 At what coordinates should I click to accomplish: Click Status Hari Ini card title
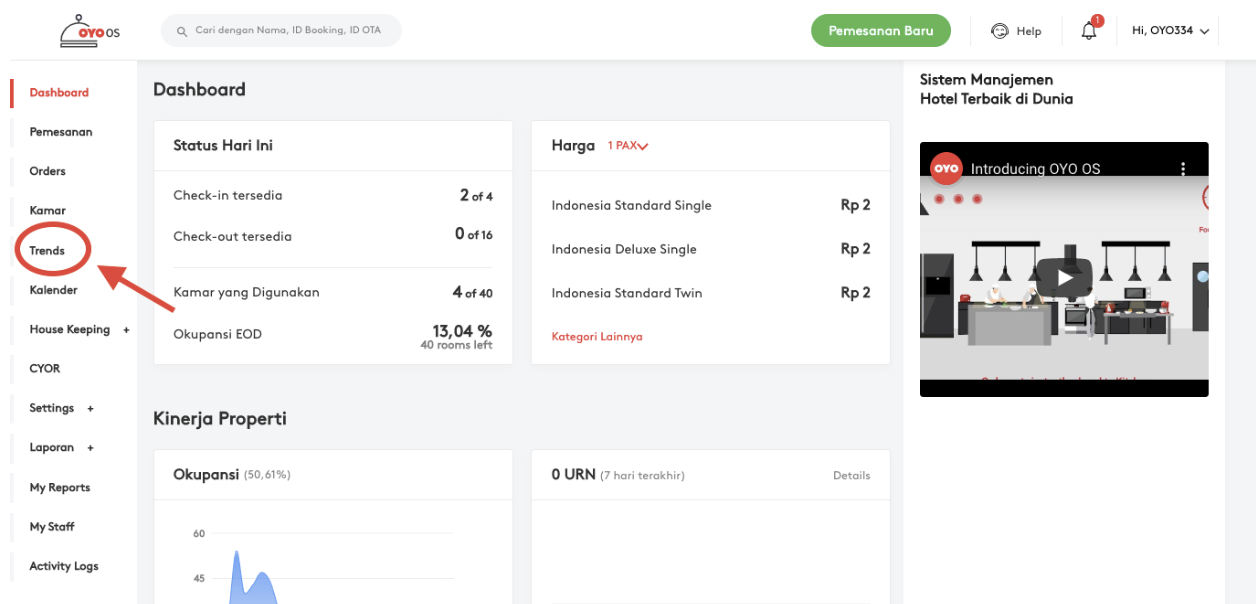[223, 146]
